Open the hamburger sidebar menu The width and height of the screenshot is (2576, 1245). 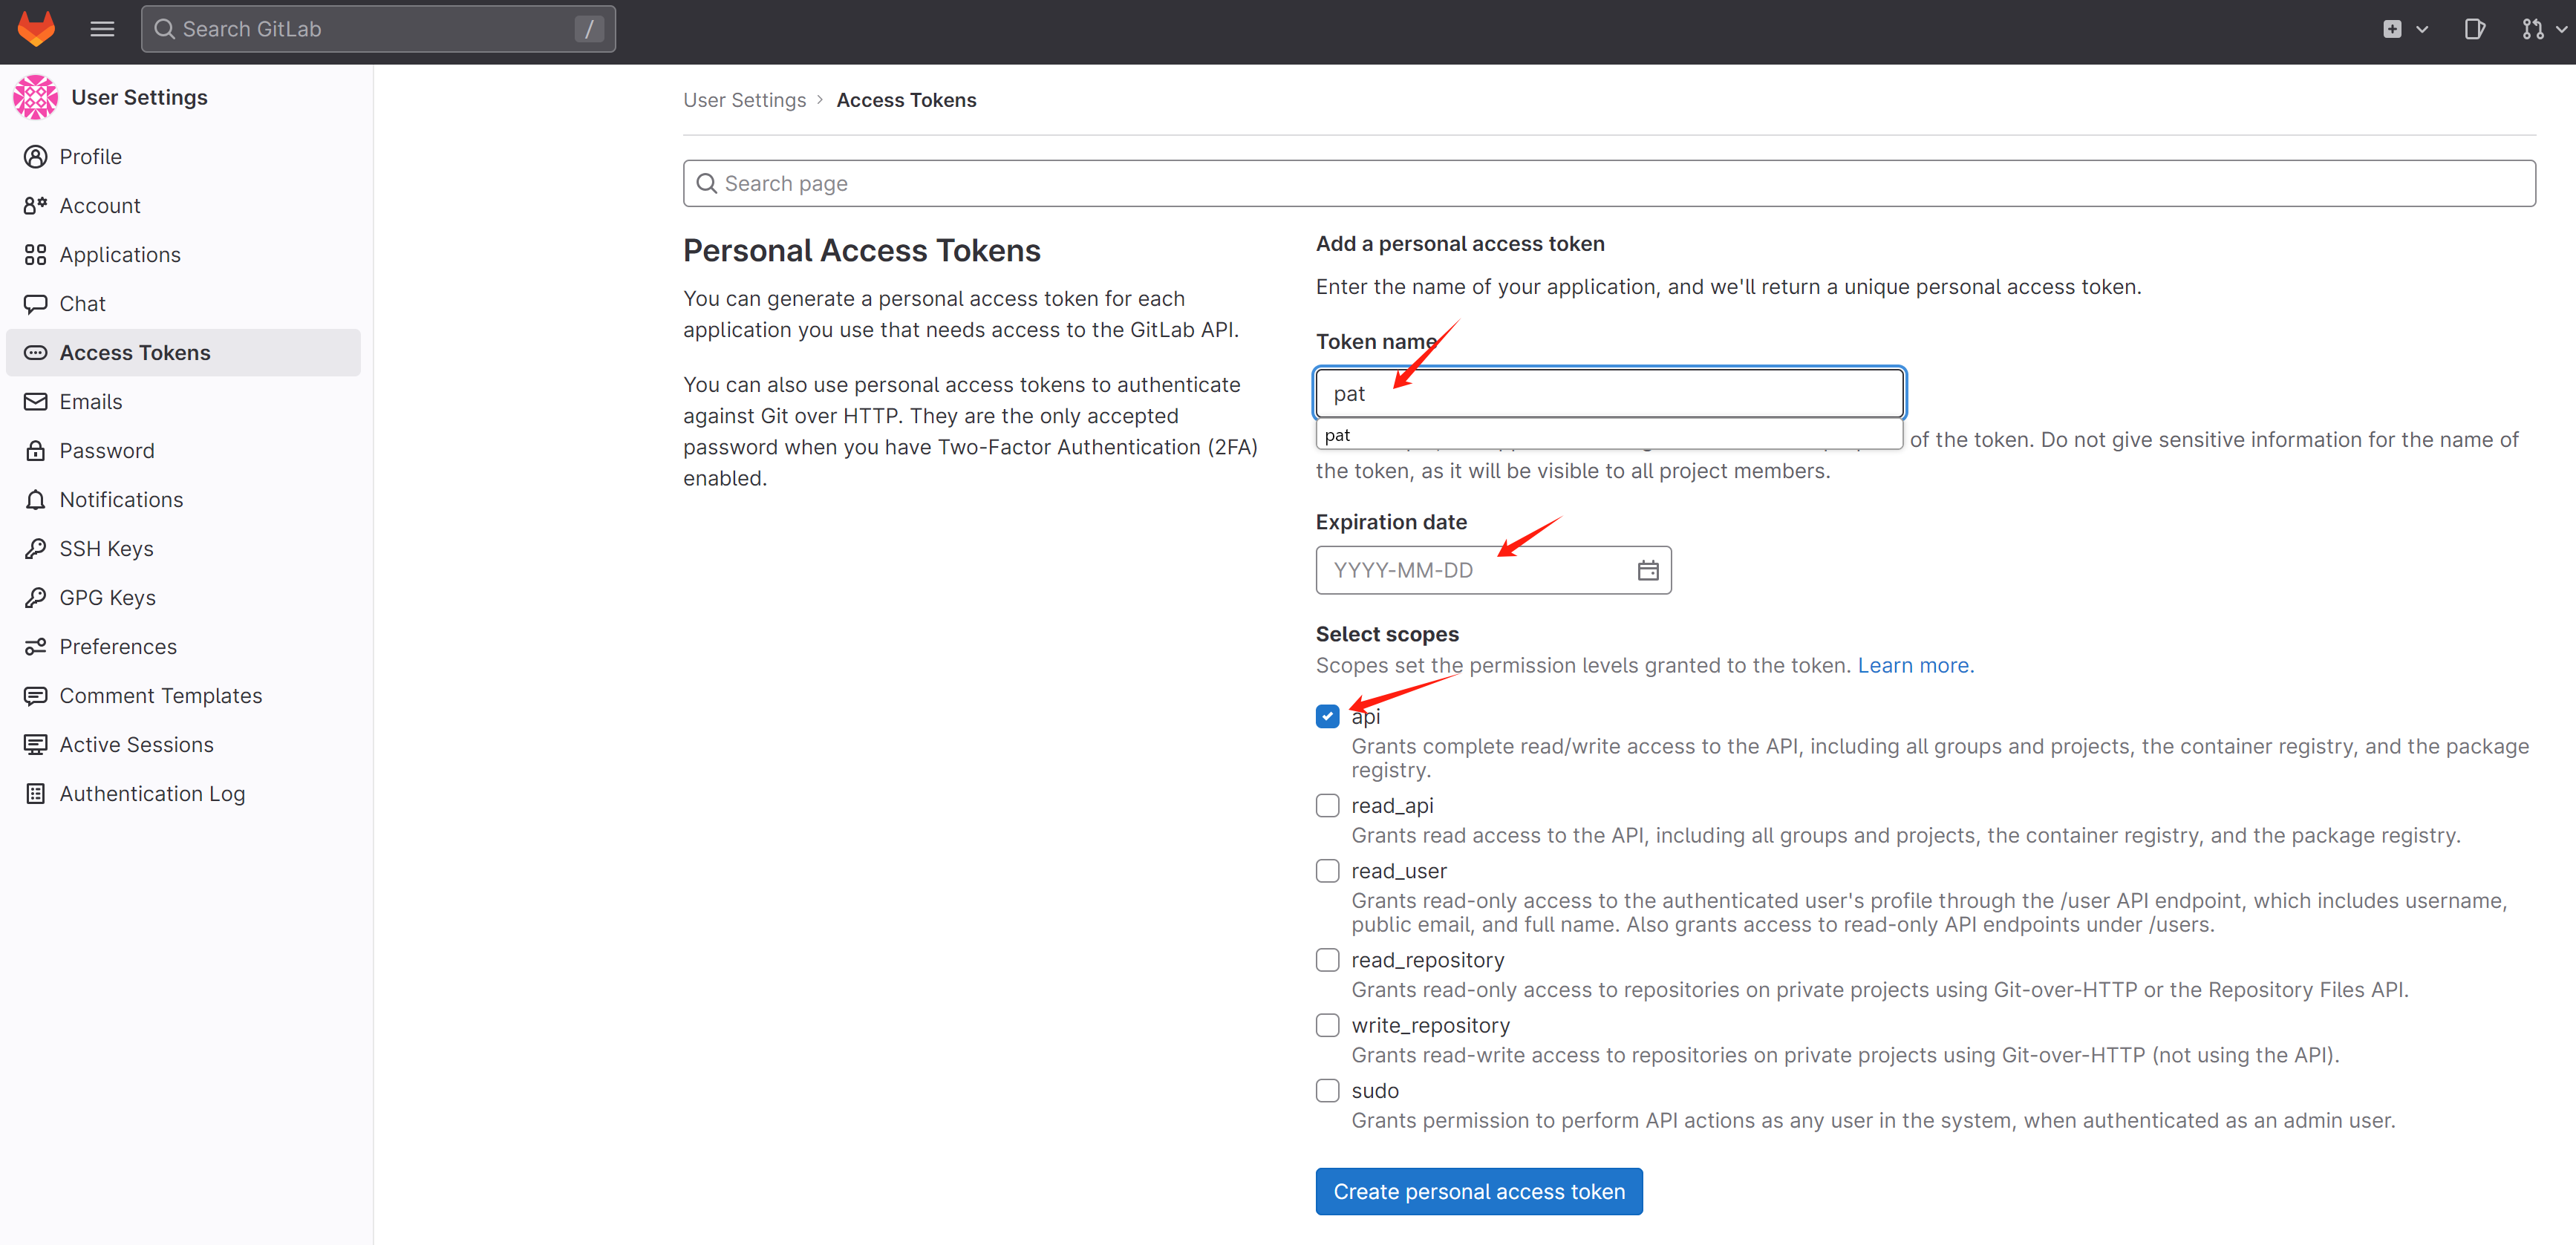point(102,29)
